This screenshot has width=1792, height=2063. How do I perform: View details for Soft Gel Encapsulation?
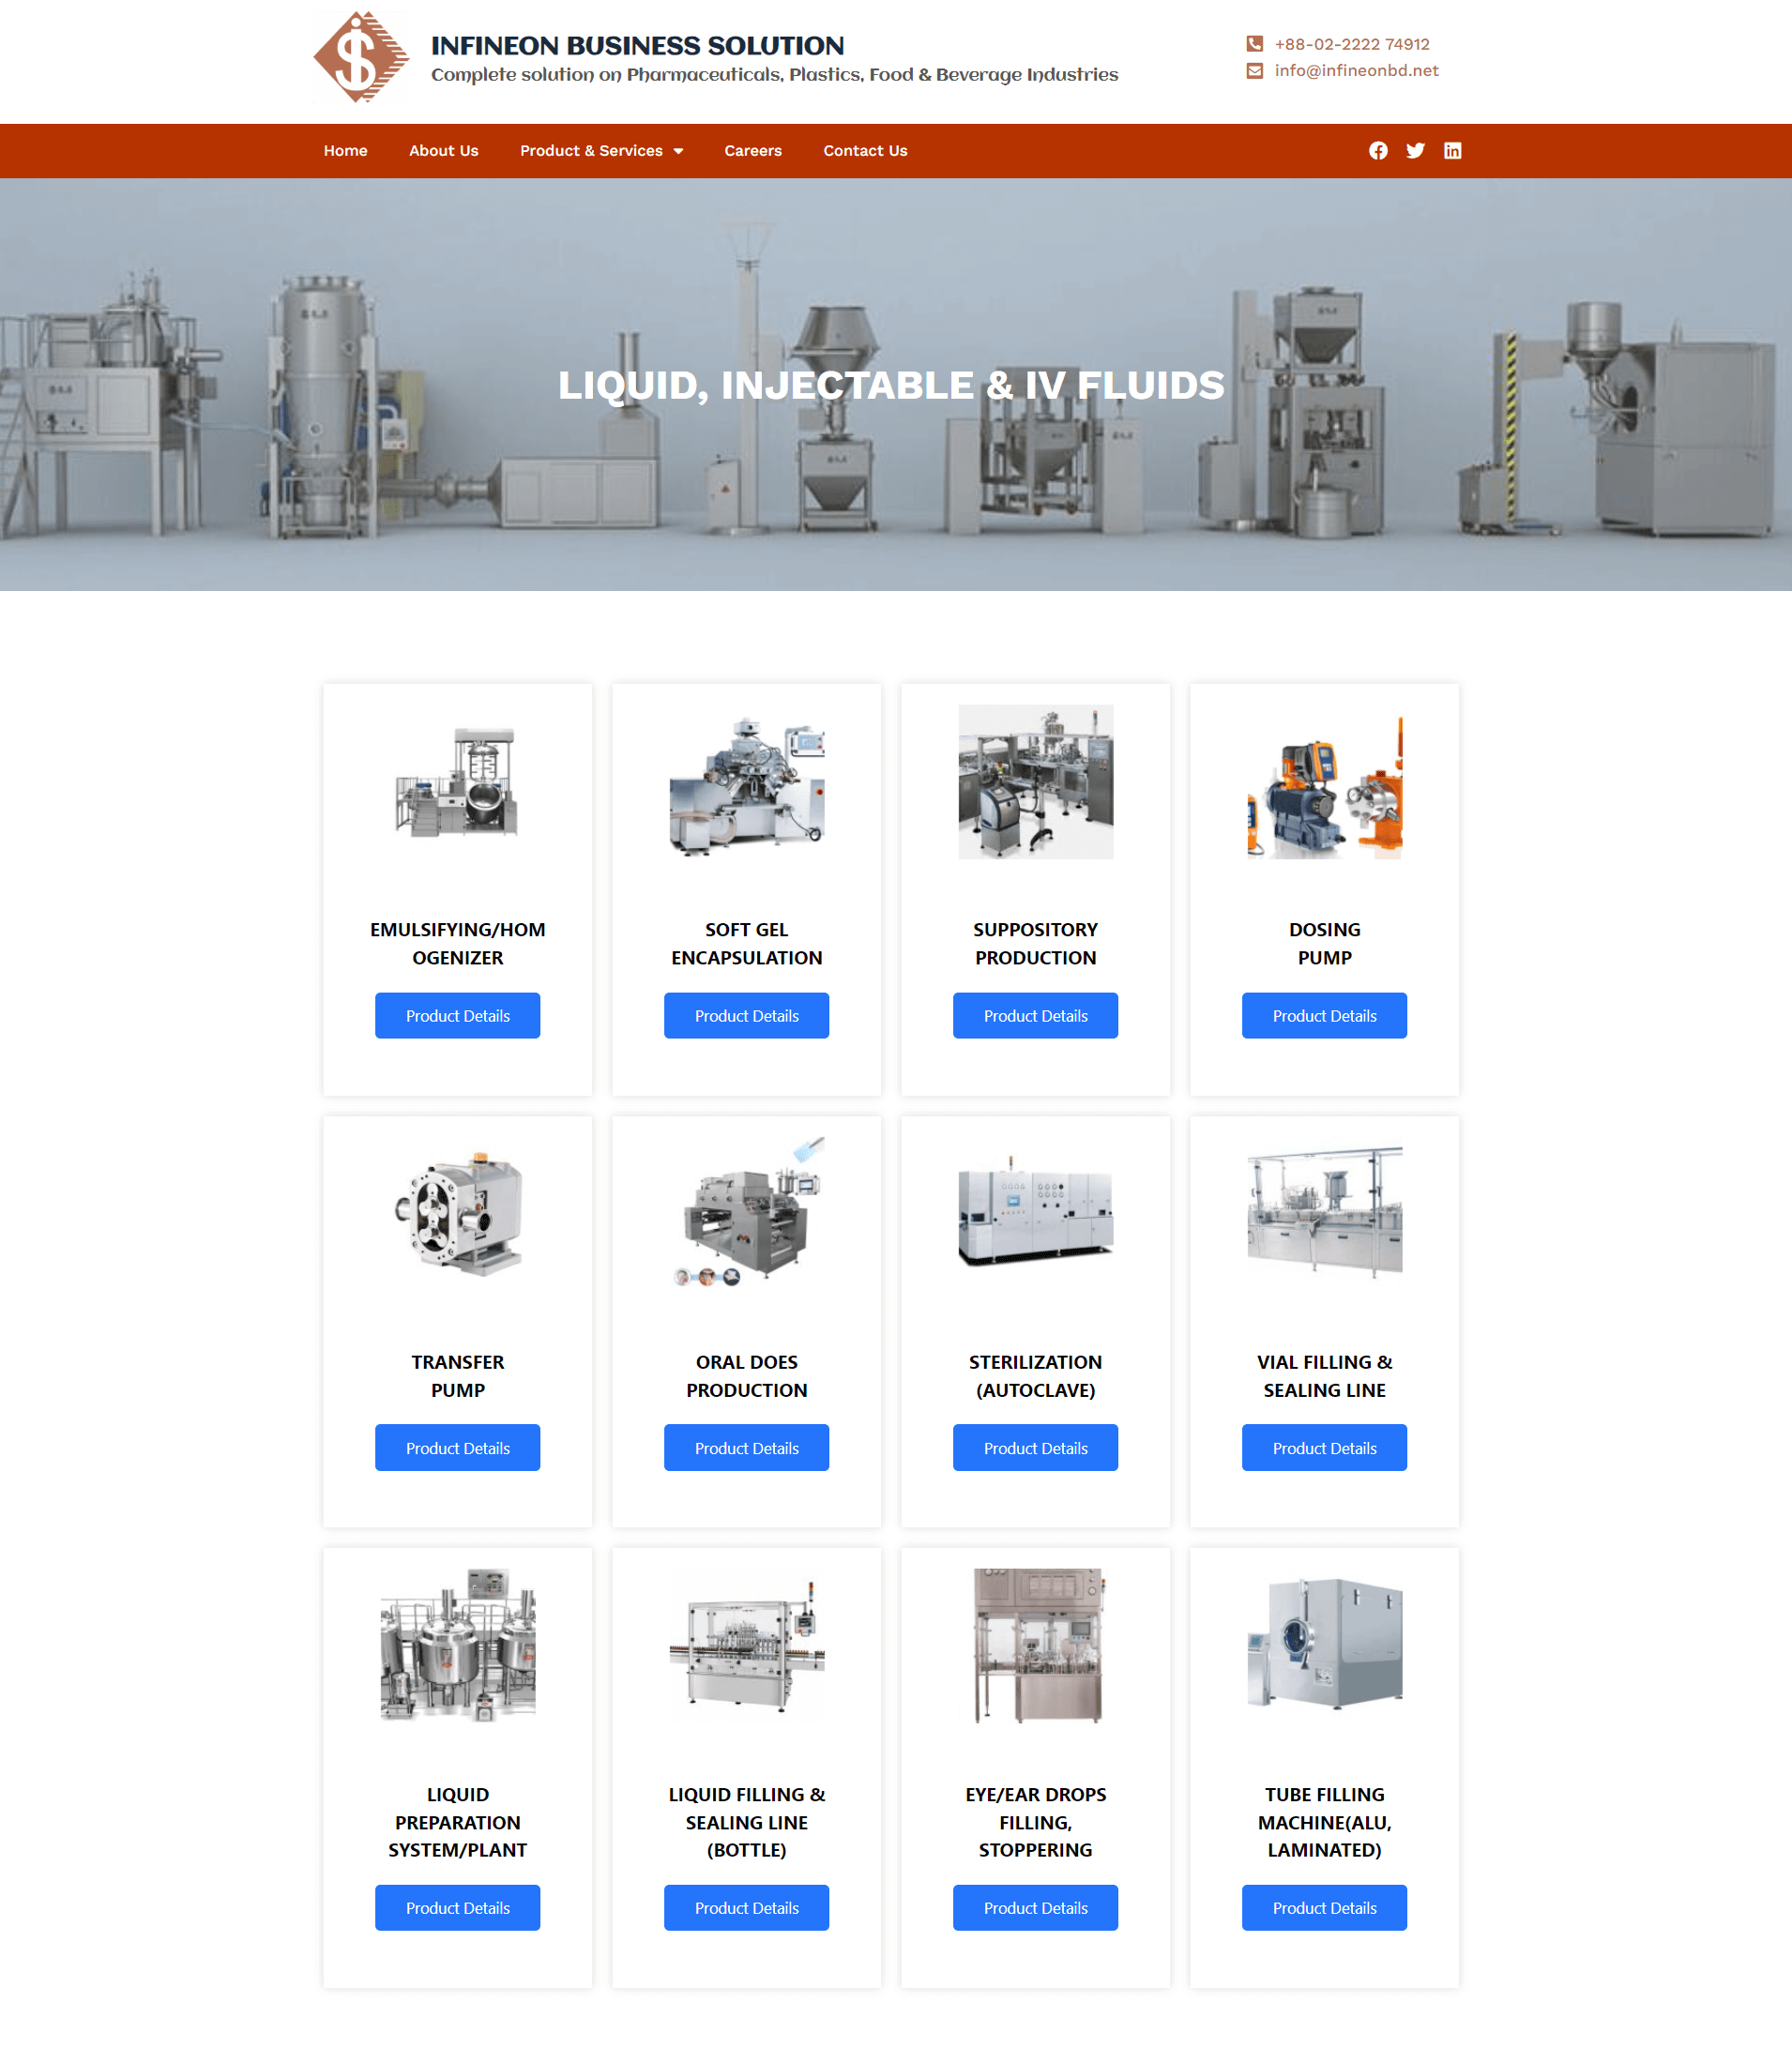coord(746,1015)
